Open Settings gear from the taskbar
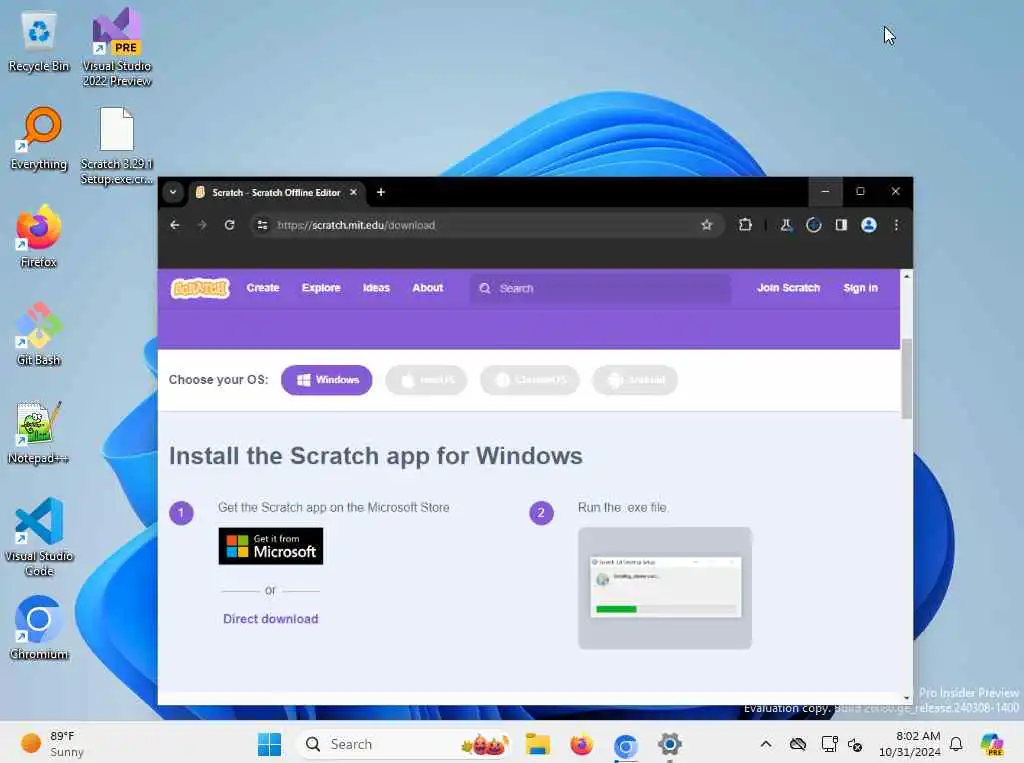This screenshot has width=1024, height=763. coord(669,744)
